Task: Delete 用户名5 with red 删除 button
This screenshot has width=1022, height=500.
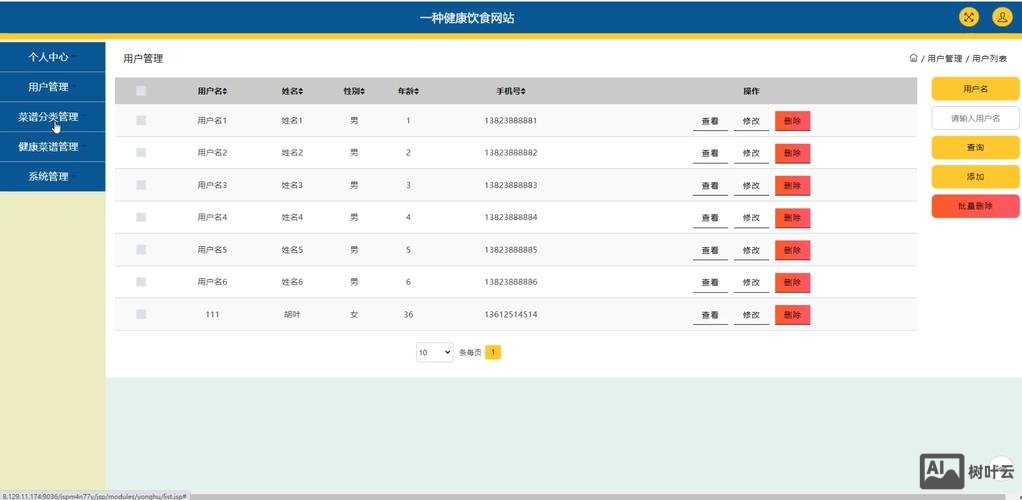Action: 793,250
